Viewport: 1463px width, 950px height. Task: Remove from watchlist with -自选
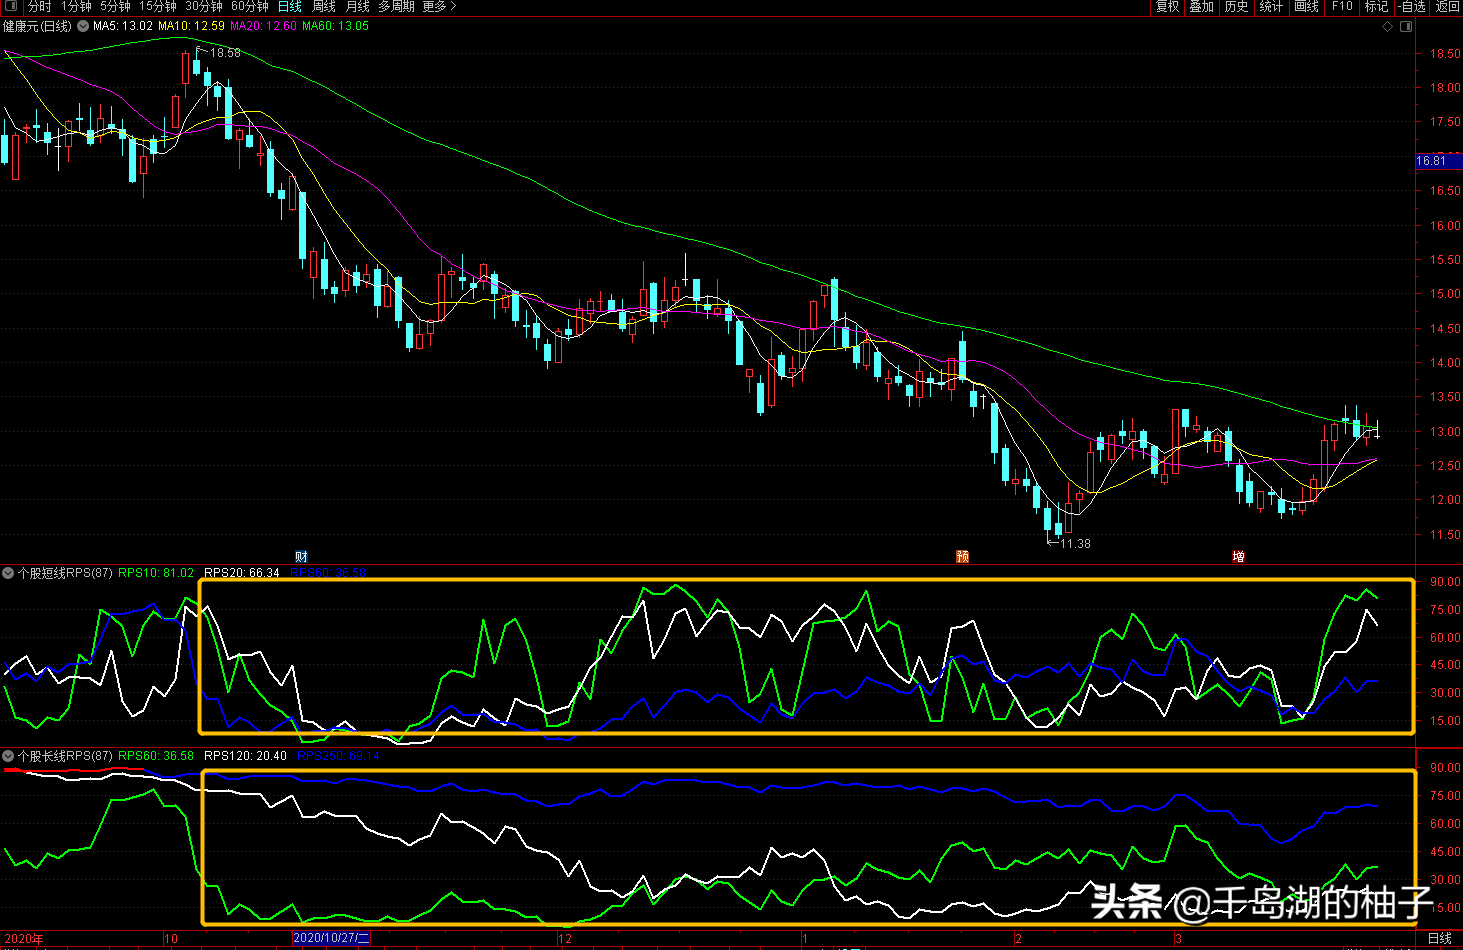pos(1412,6)
